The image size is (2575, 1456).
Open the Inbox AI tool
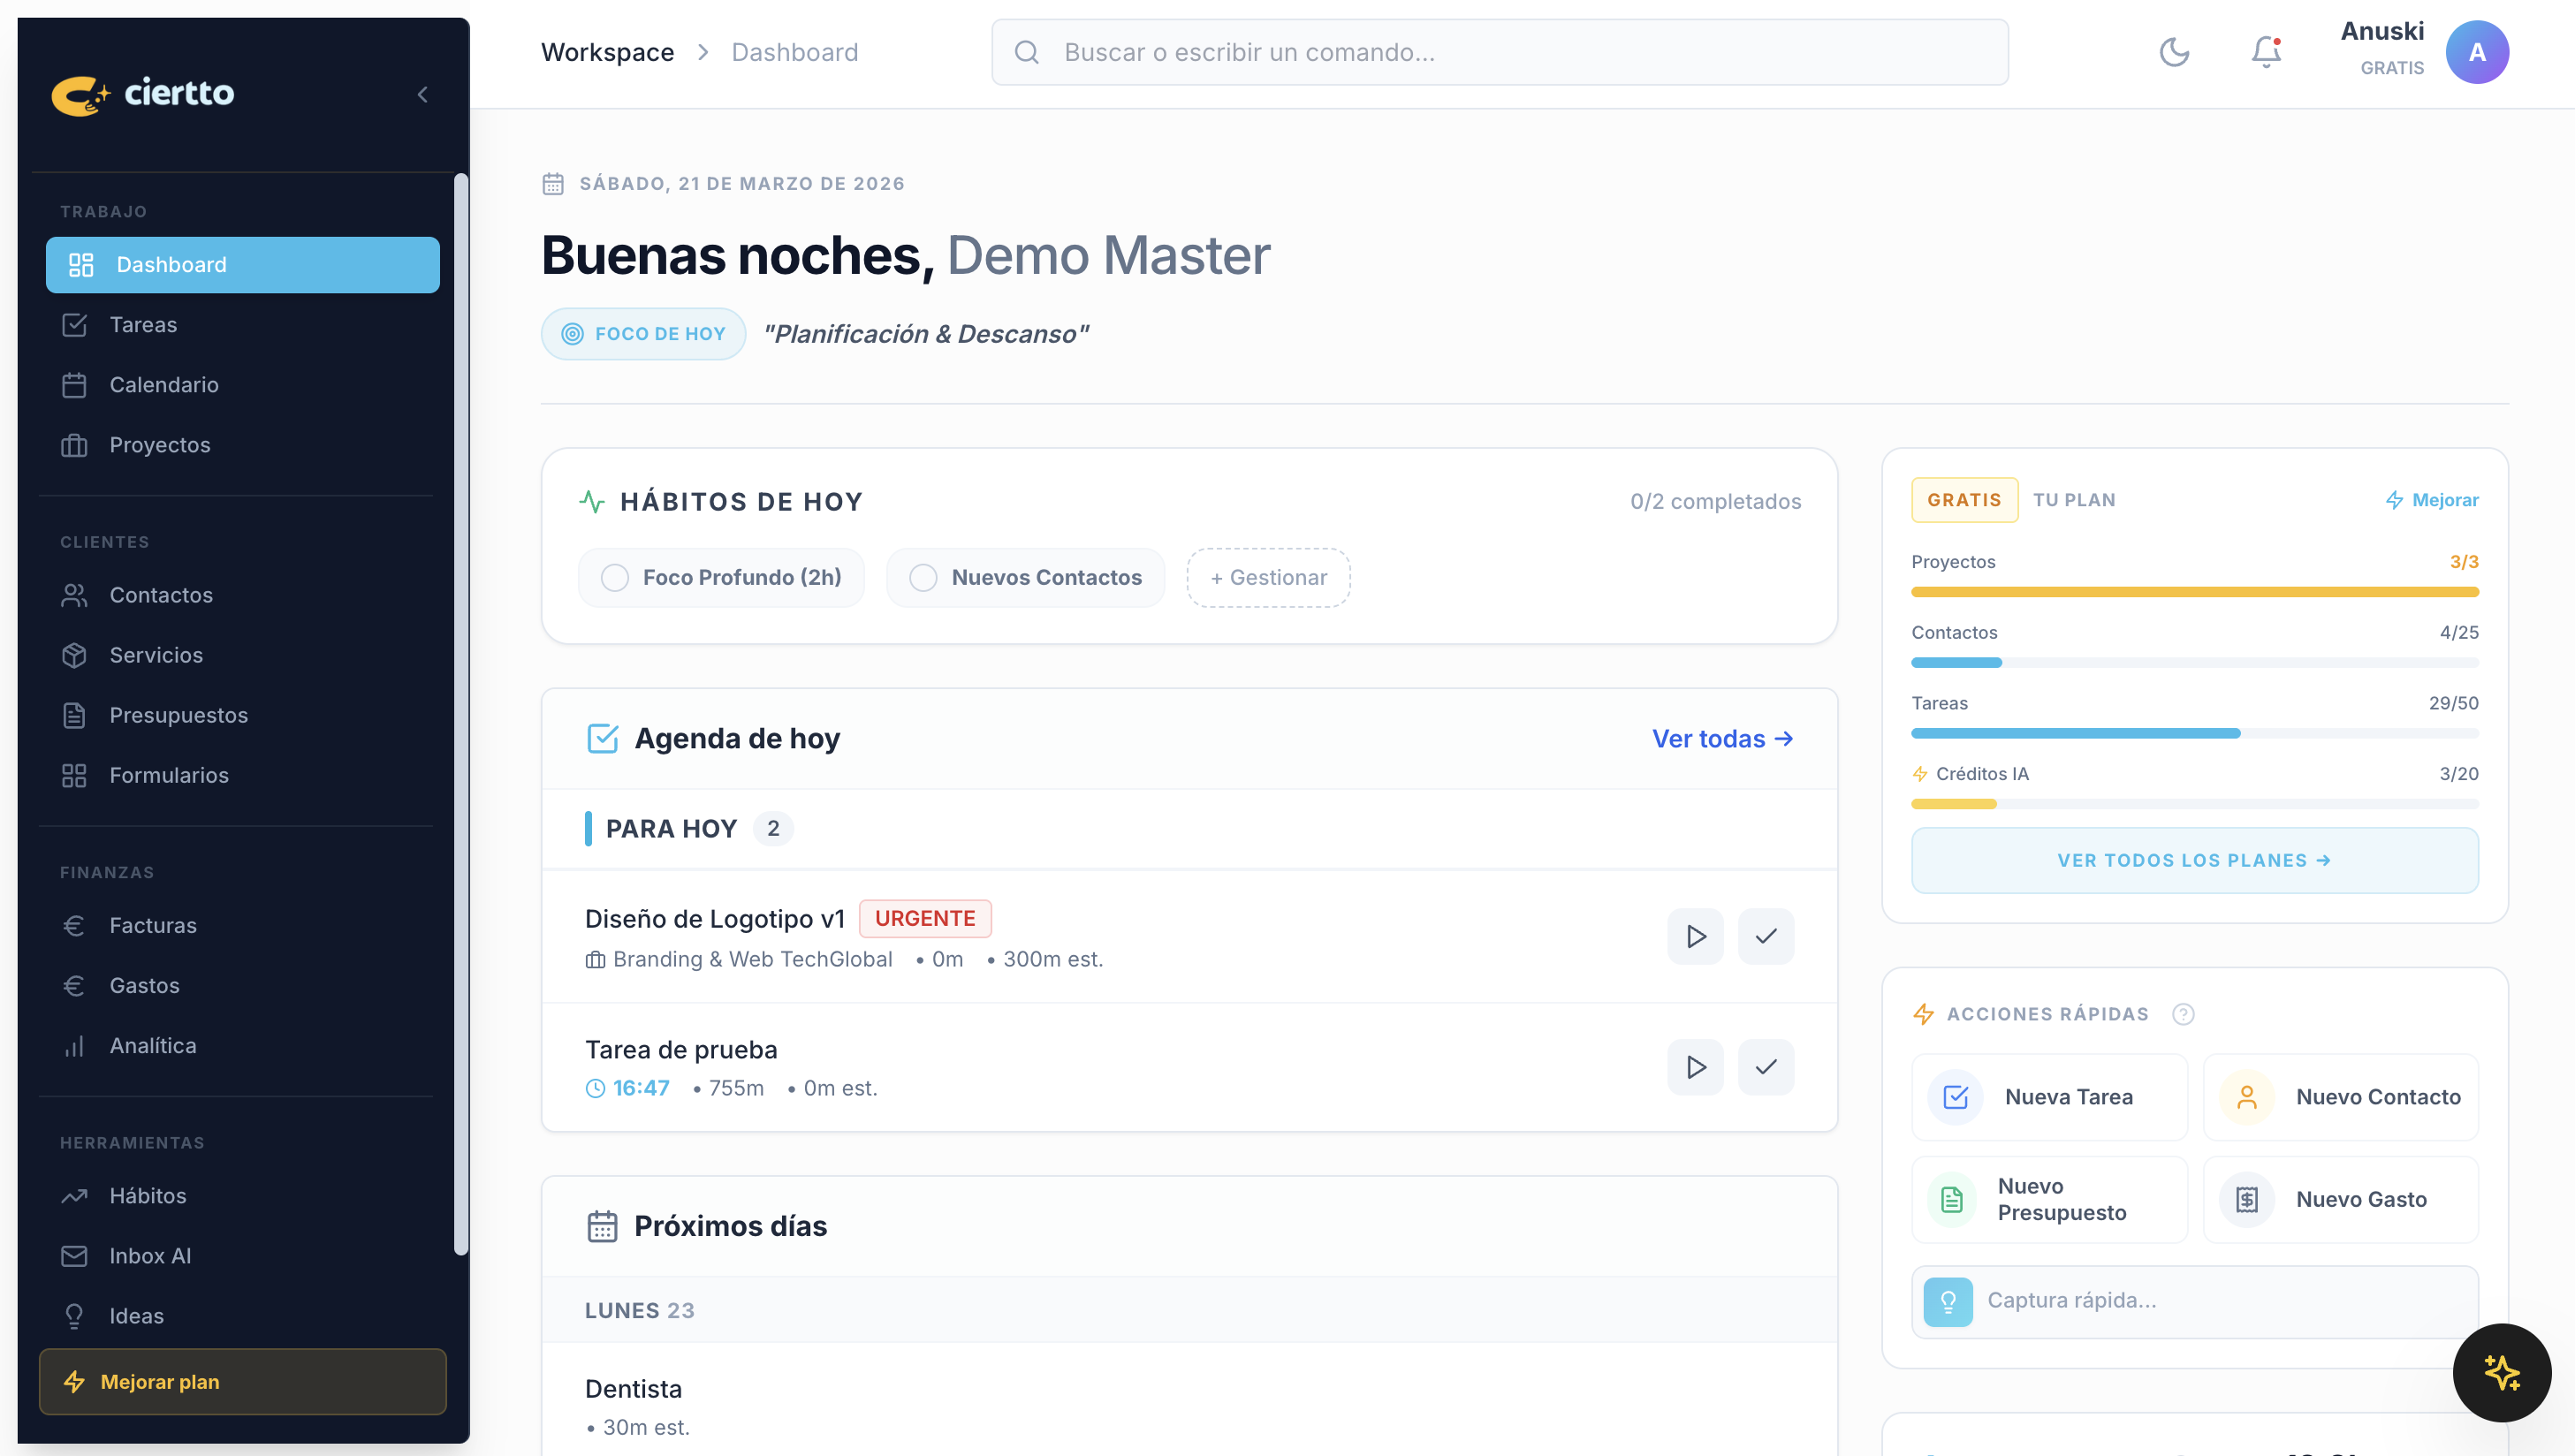pos(150,1255)
